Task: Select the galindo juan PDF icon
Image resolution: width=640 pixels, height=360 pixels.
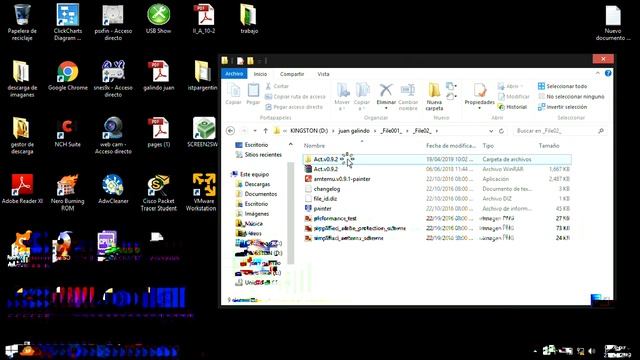Action: coord(158,76)
